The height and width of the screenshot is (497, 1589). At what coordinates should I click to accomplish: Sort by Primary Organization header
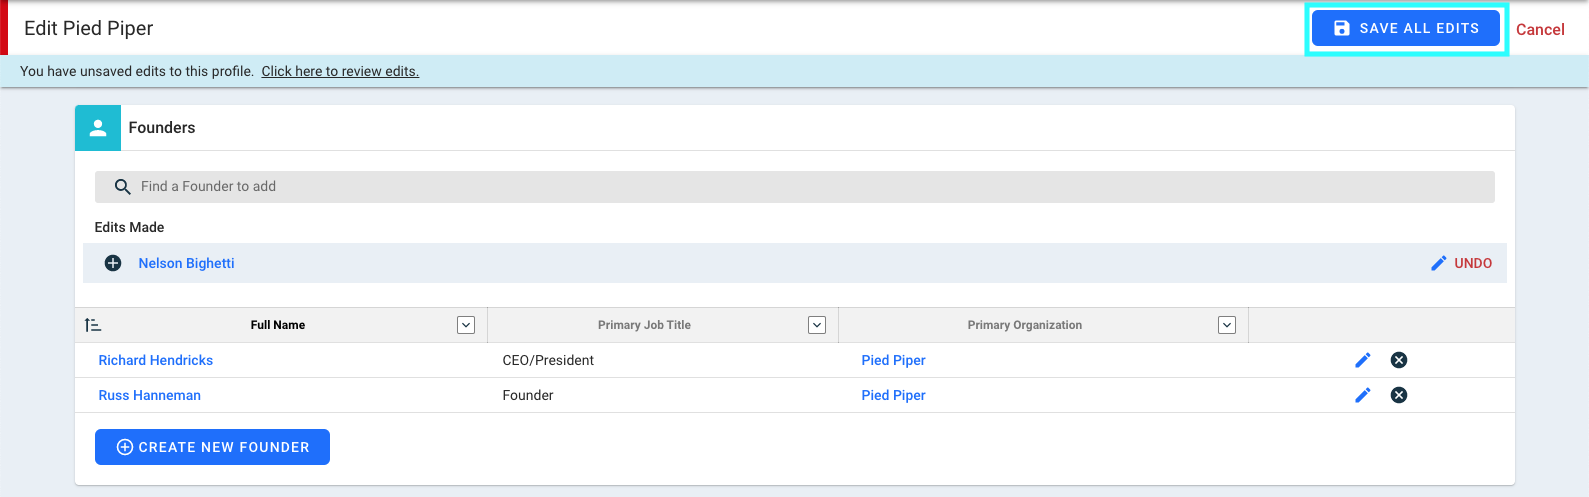(x=1025, y=325)
